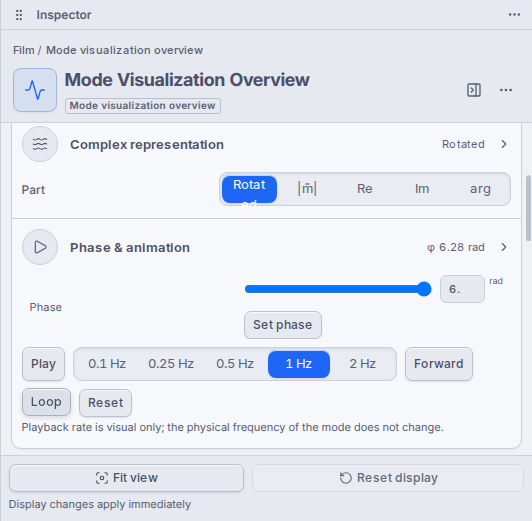Click the Fit view button
This screenshot has width=532, height=521.
126,478
